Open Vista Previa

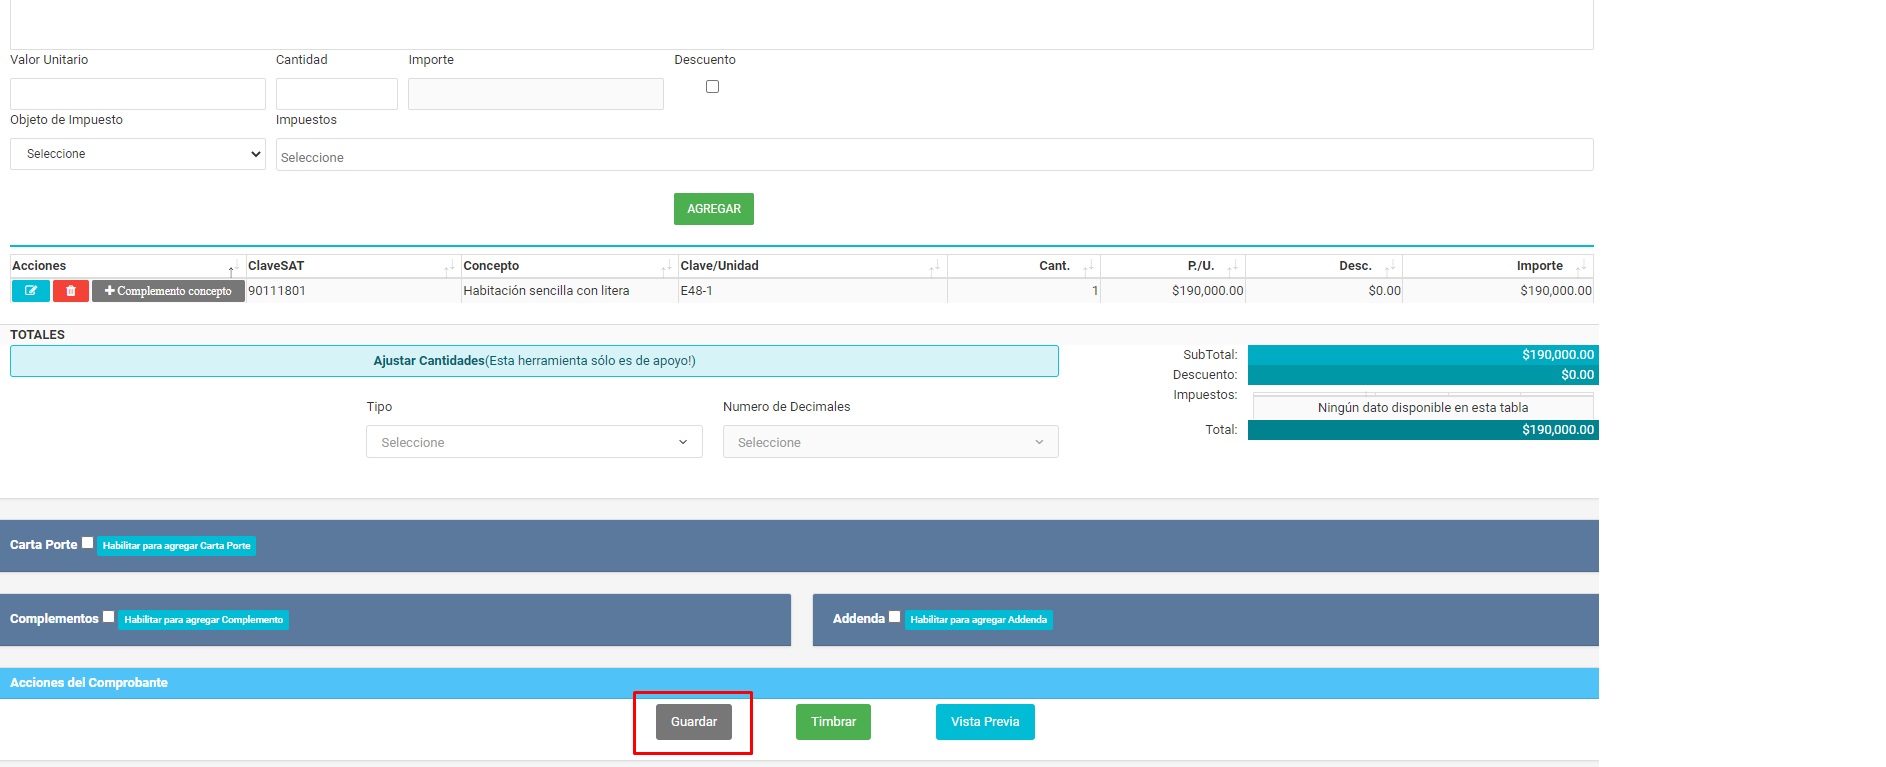985,722
